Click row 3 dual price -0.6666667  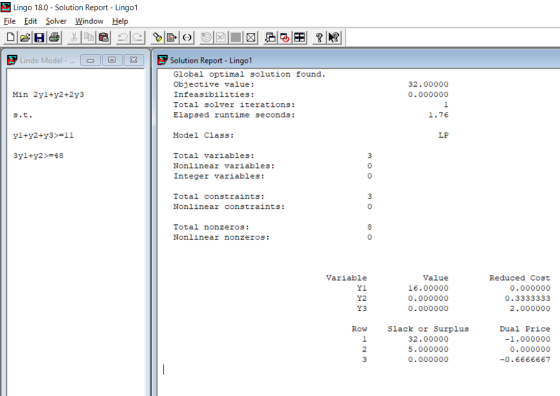(x=525, y=360)
